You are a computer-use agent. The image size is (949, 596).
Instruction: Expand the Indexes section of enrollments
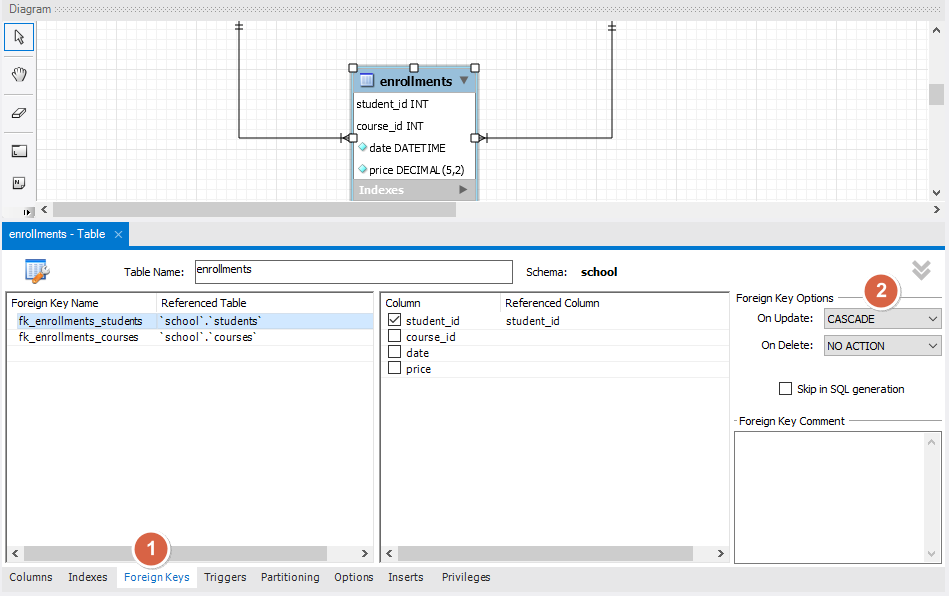(462, 190)
